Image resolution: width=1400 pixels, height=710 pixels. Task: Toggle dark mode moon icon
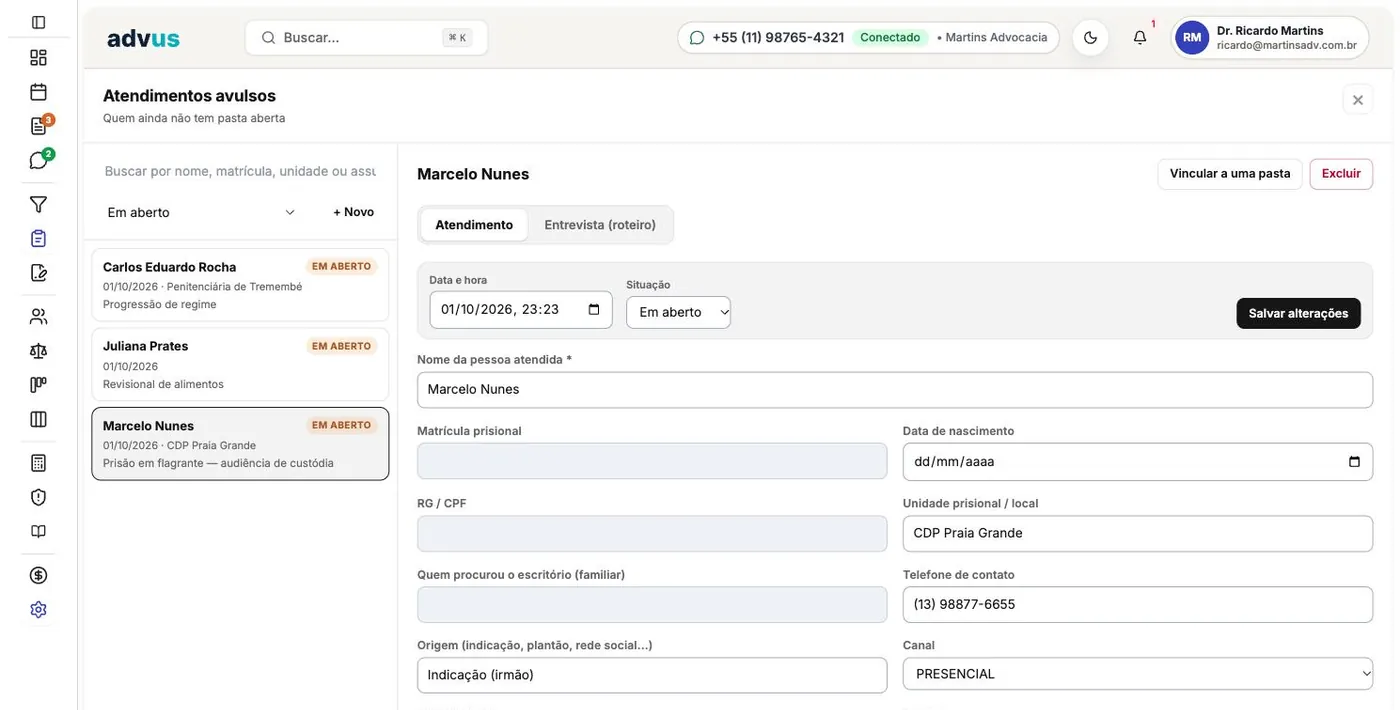click(1090, 38)
